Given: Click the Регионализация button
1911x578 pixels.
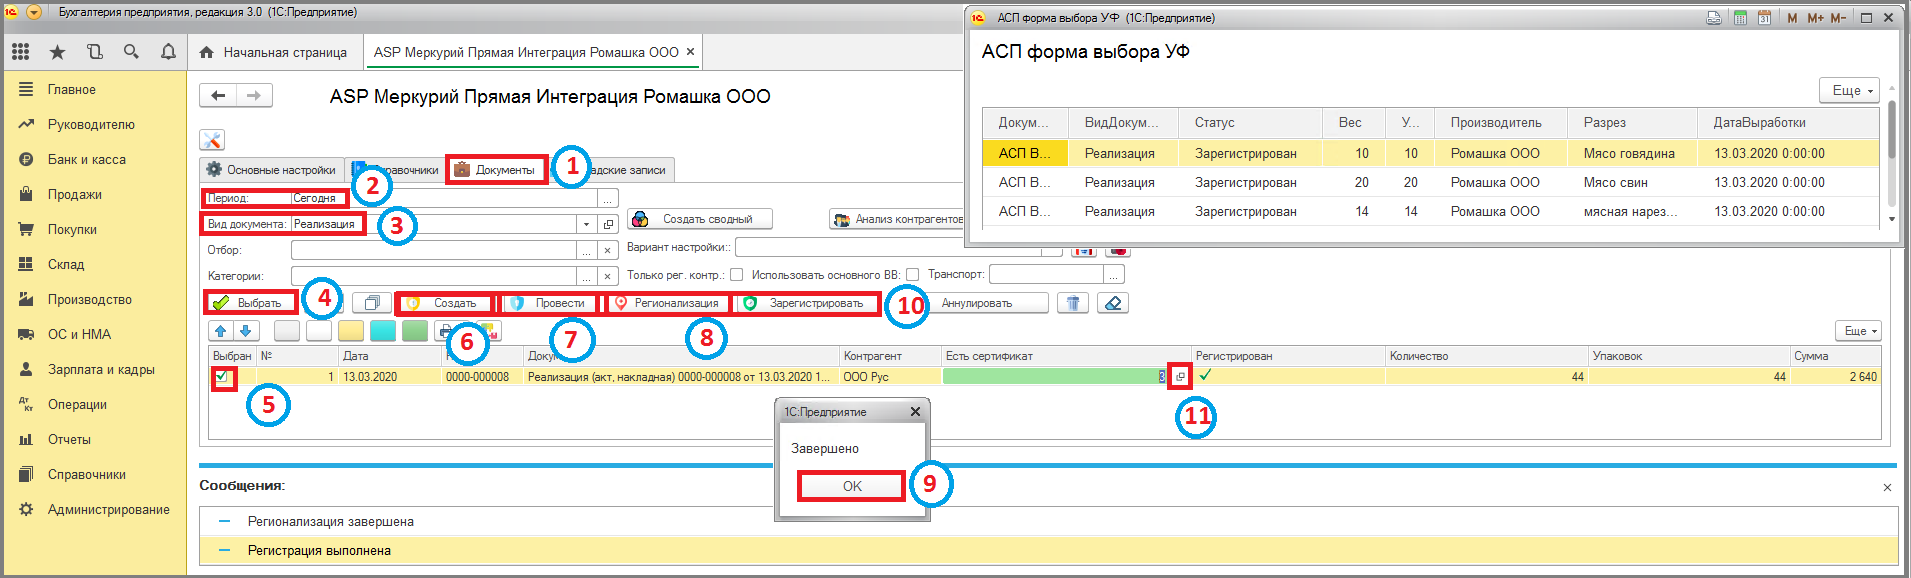Looking at the screenshot, I should coord(668,303).
